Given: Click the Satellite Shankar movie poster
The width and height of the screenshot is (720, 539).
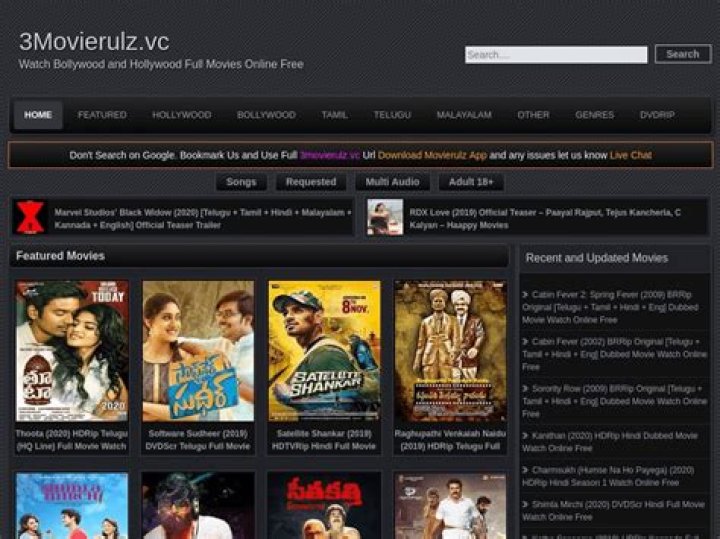Looking at the screenshot, I should pyautogui.click(x=324, y=351).
